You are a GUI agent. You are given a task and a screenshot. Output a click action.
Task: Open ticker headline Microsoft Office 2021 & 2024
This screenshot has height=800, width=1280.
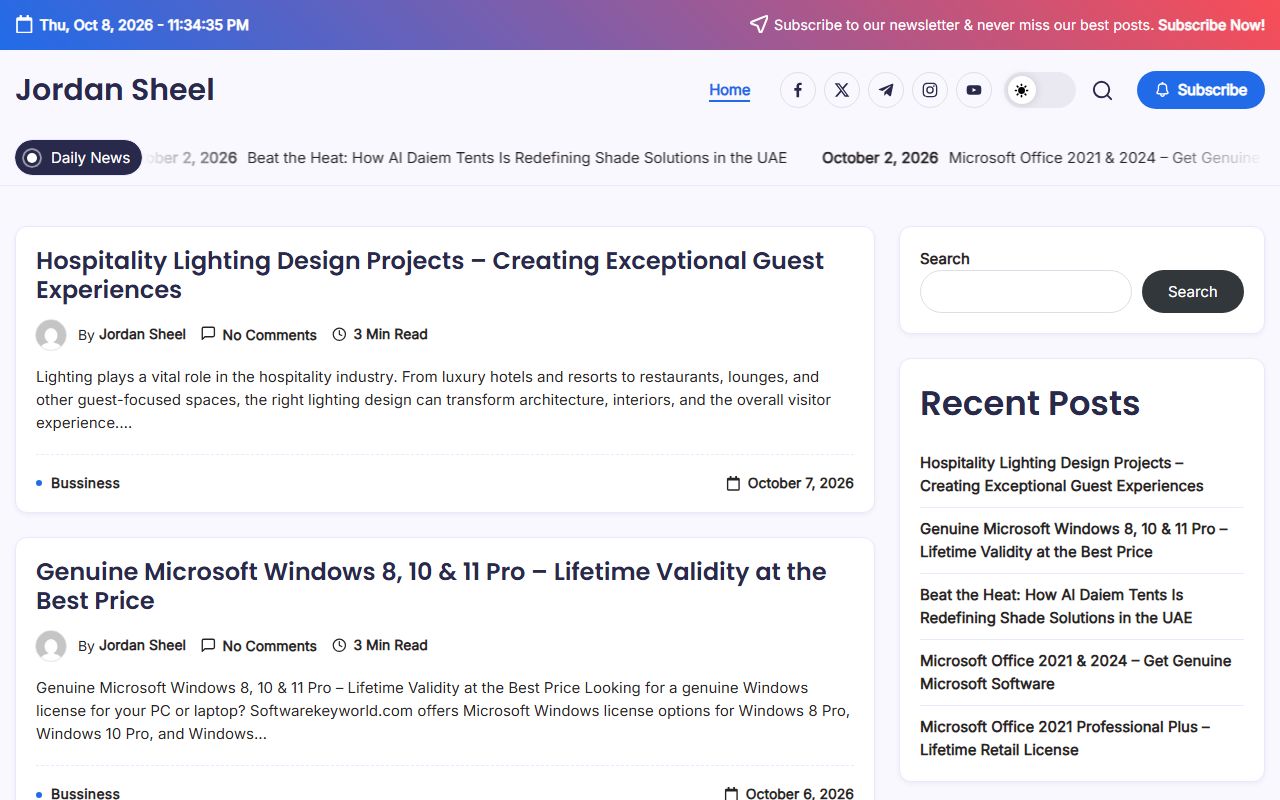tap(1104, 157)
